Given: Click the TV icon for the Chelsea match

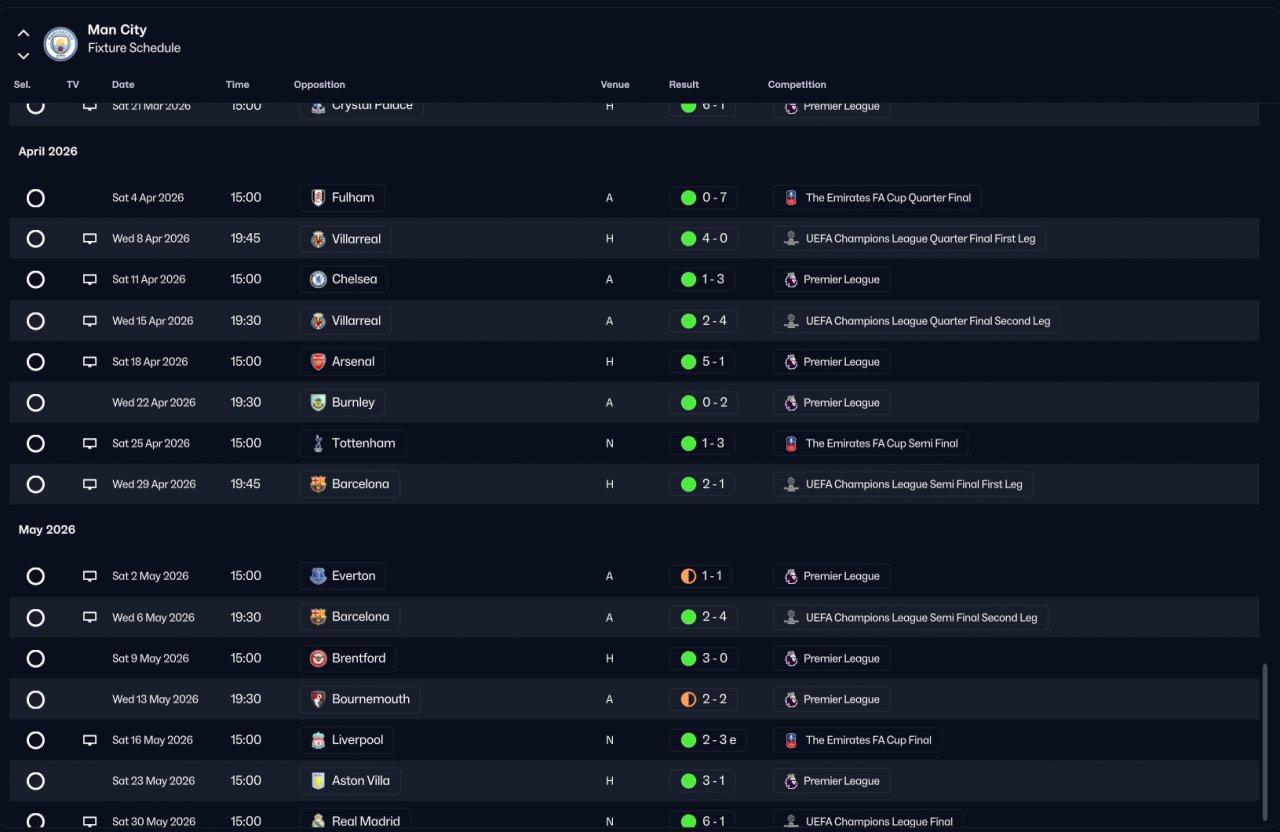Looking at the screenshot, I should click(x=90, y=280).
